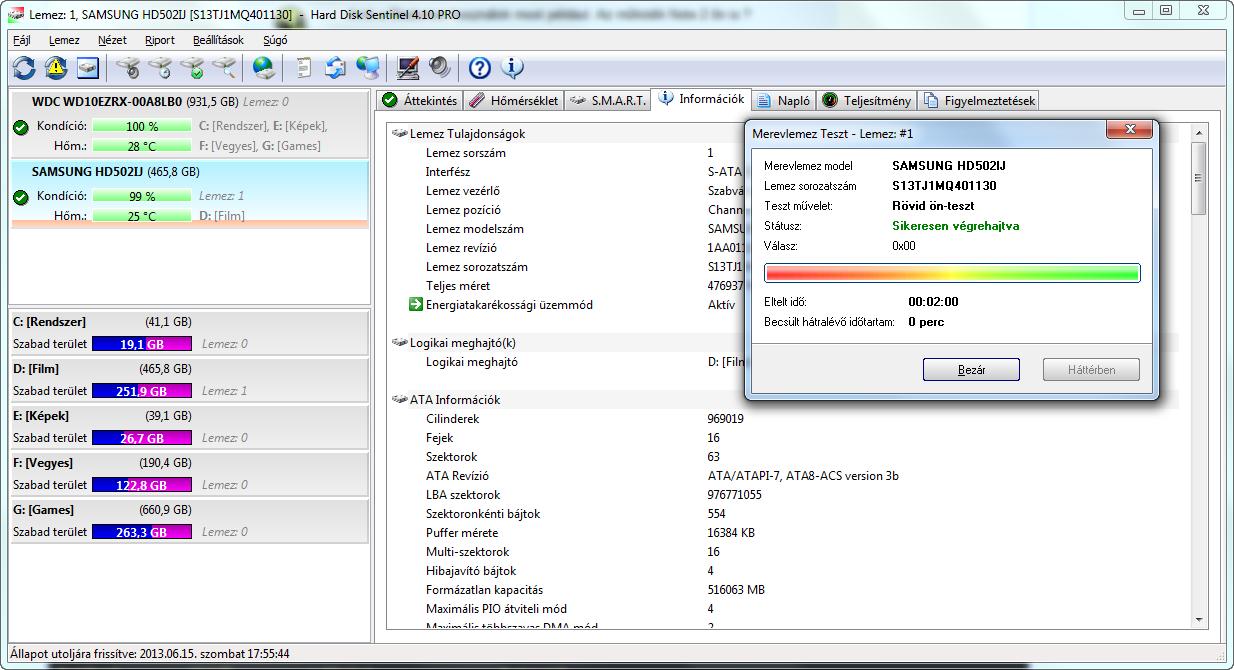Switch to the Figyelmeztetések tab
Screen dimensions: 1234x670
[979, 100]
